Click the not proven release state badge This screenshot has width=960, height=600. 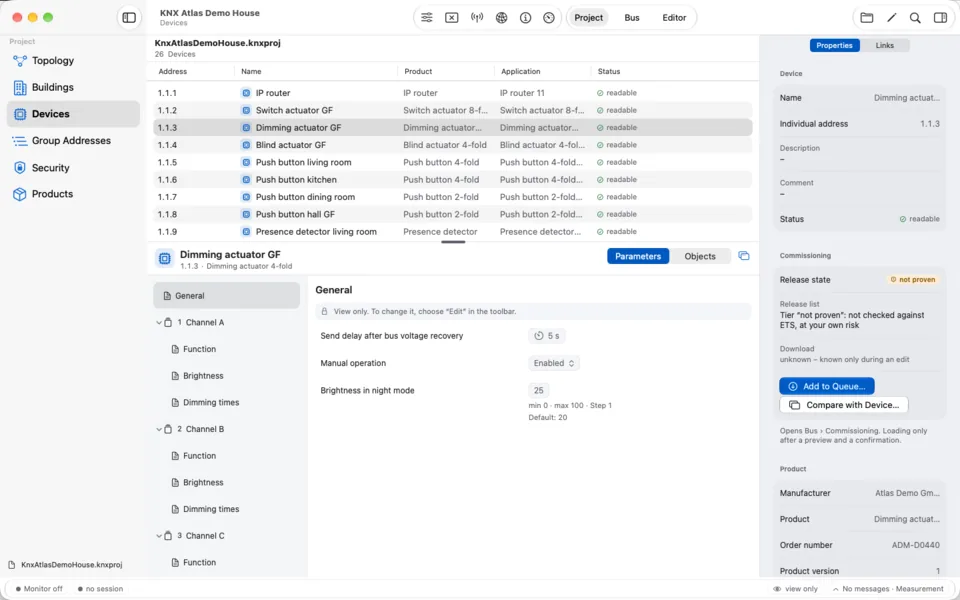pyautogui.click(x=912, y=280)
